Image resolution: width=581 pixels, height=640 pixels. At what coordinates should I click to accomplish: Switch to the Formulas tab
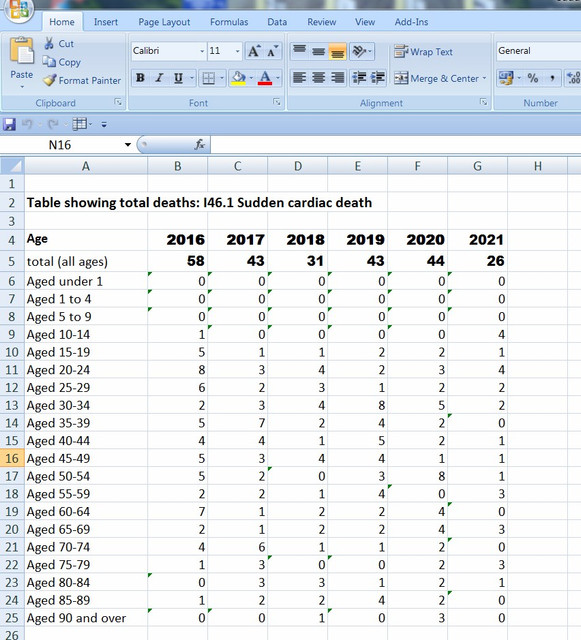pos(229,22)
